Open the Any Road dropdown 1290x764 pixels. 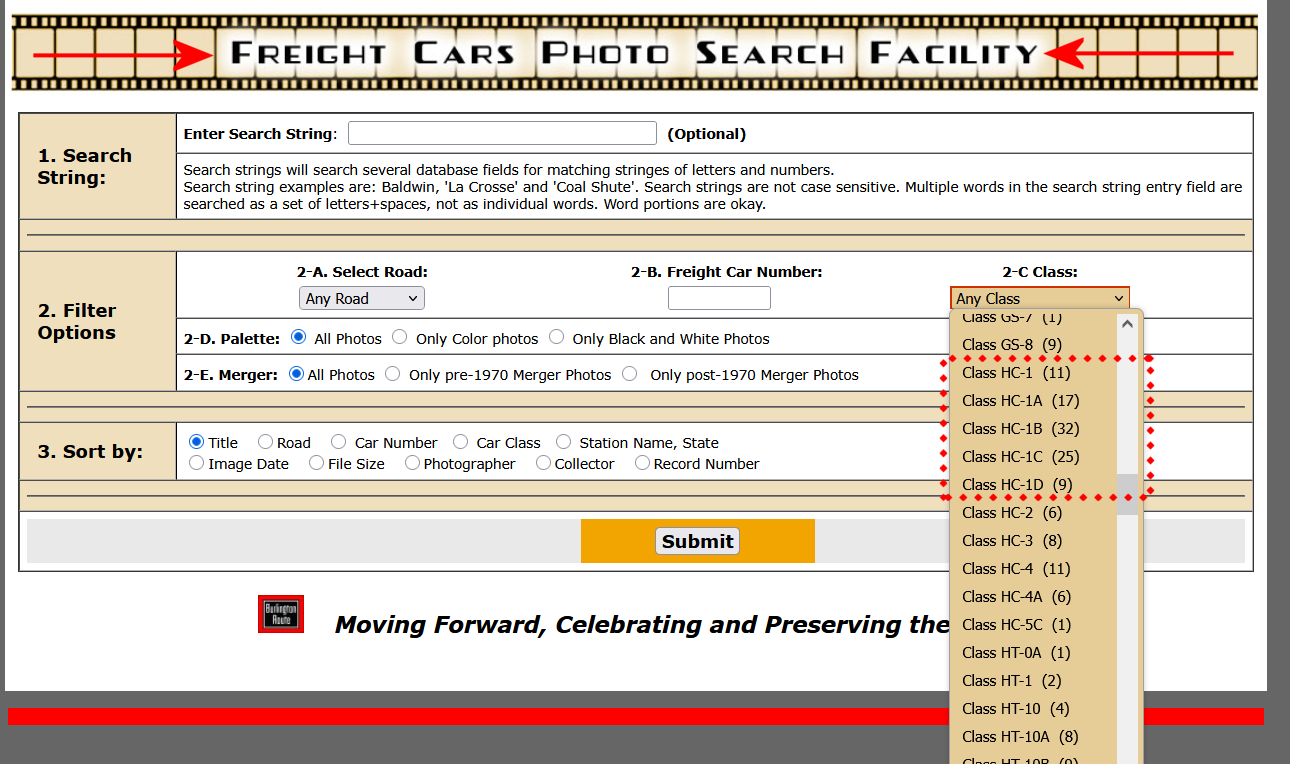point(361,298)
